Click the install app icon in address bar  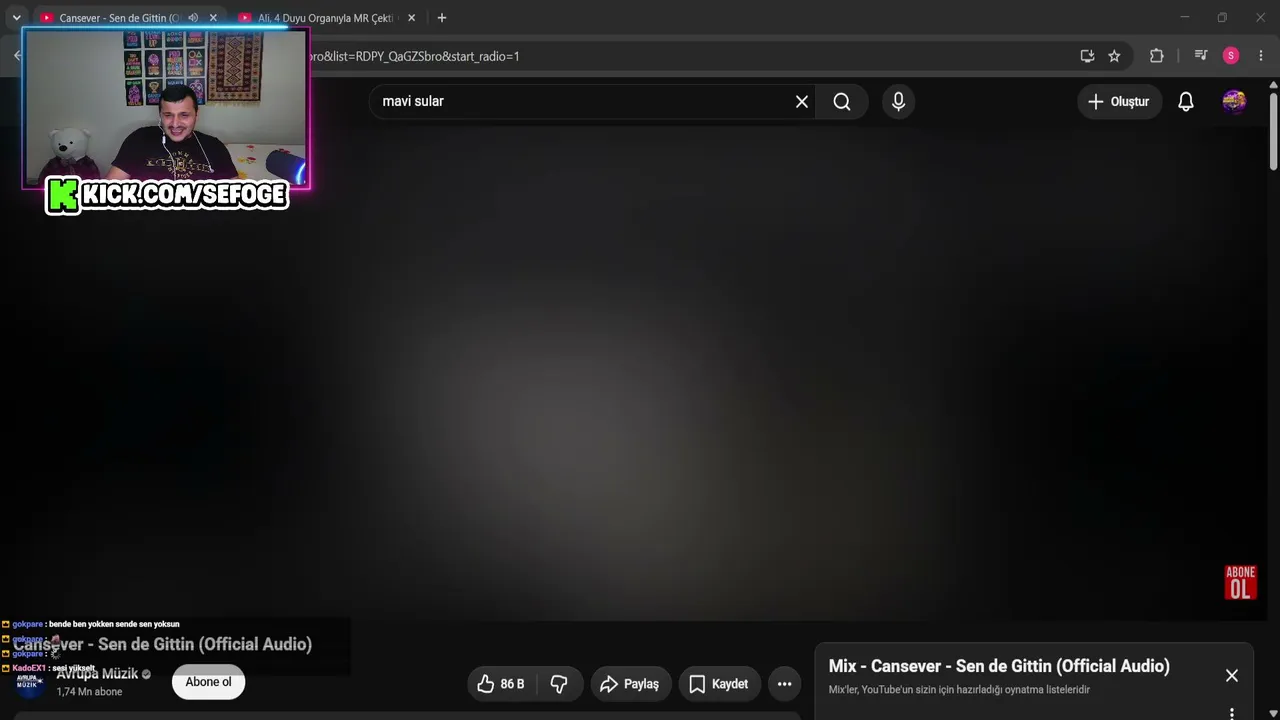click(x=1087, y=56)
